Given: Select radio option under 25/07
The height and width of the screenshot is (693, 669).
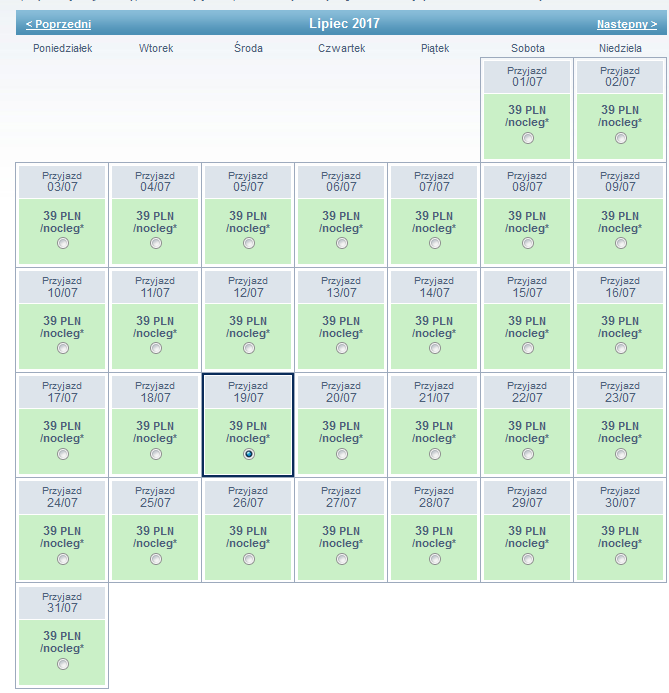Looking at the screenshot, I should [x=156, y=559].
